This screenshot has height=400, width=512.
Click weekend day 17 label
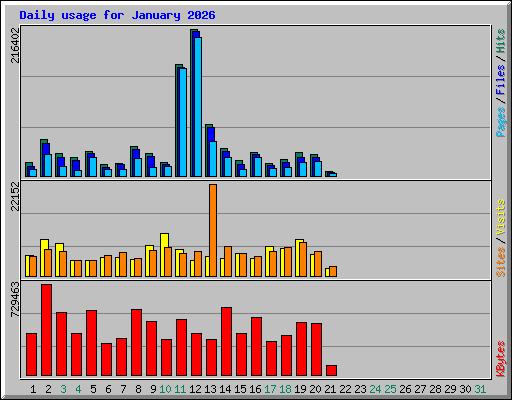point(270,389)
